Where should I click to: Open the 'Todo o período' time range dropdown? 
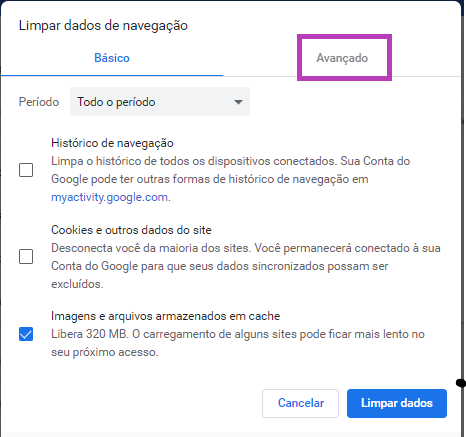point(160,102)
